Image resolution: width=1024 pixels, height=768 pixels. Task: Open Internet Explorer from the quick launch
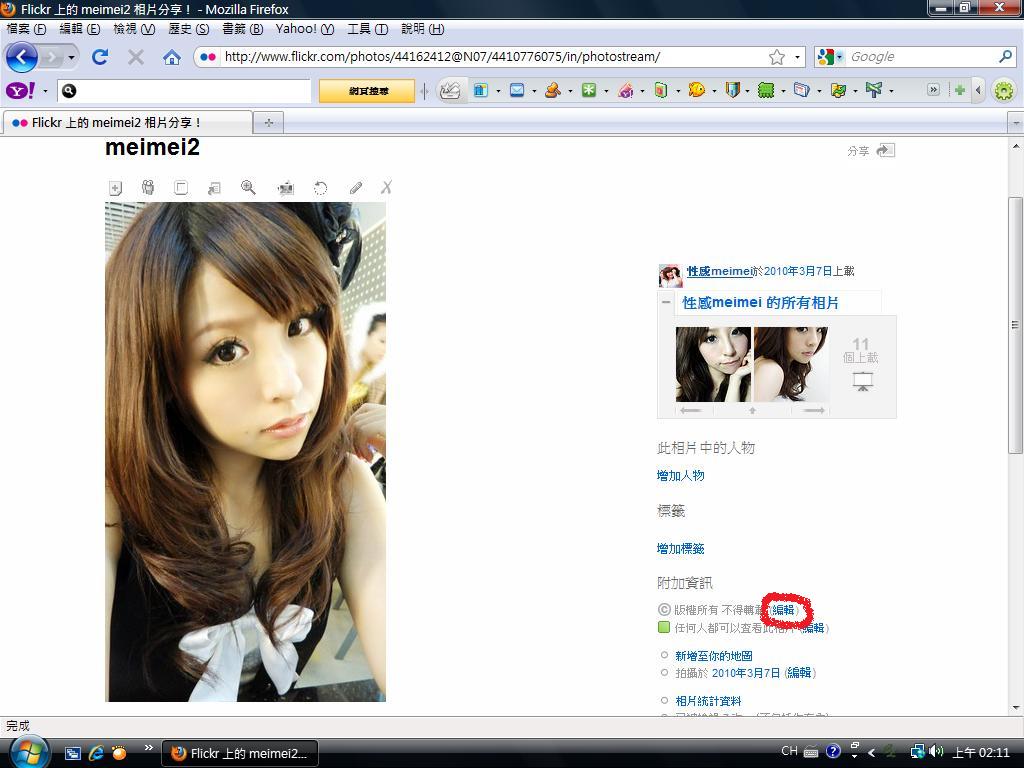pyautogui.click(x=96, y=753)
